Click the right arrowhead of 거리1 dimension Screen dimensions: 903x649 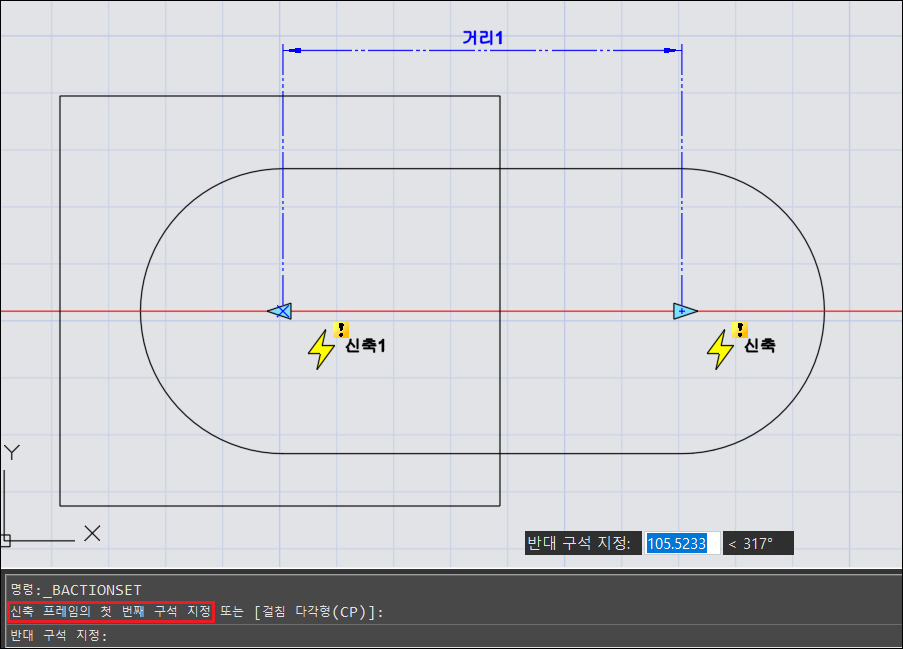coord(672,49)
